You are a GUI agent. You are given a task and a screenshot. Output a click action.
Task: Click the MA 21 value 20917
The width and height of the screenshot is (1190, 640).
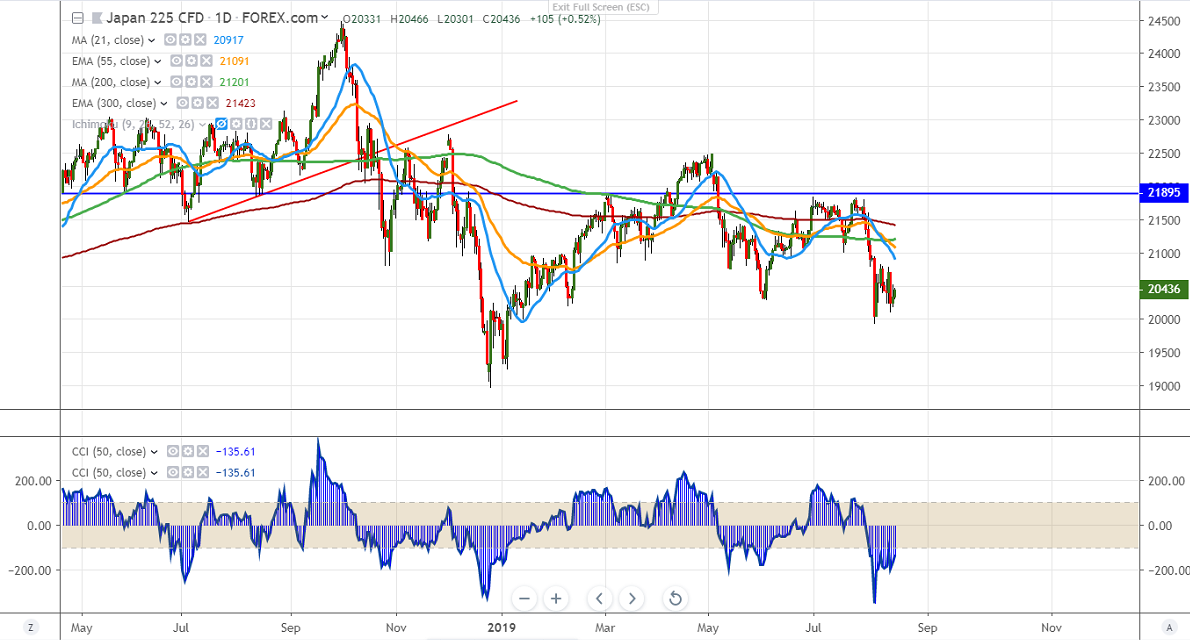point(228,39)
